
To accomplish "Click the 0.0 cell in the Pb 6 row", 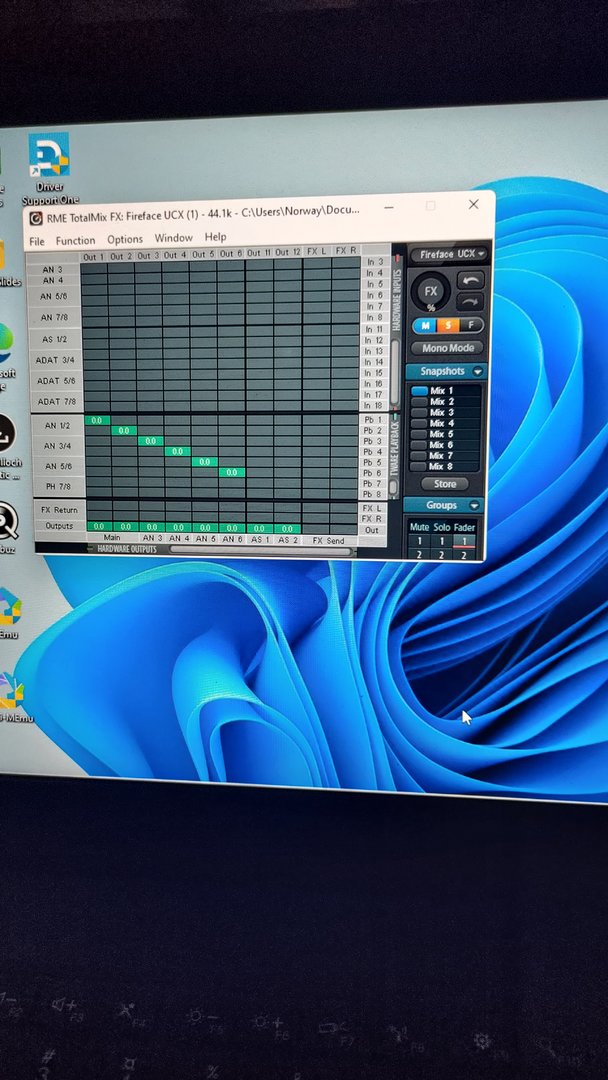I will pyautogui.click(x=232, y=472).
